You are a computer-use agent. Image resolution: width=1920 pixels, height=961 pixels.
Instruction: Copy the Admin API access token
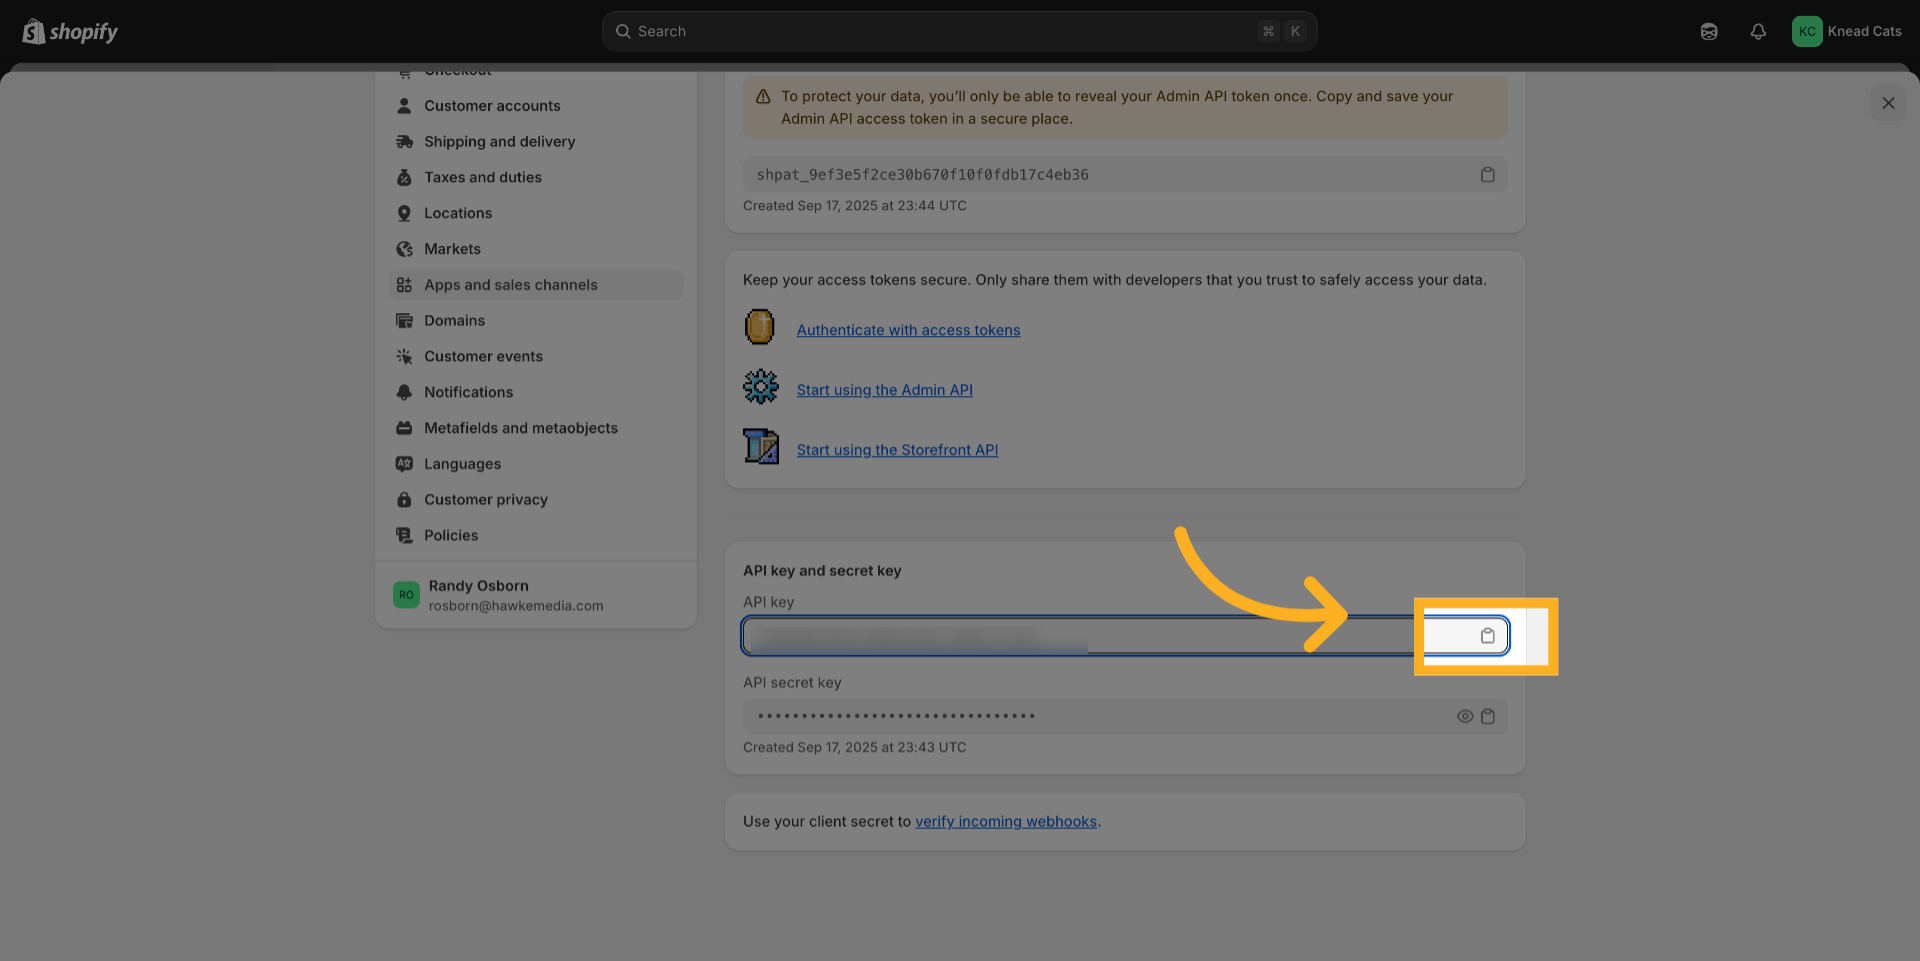[1487, 175]
